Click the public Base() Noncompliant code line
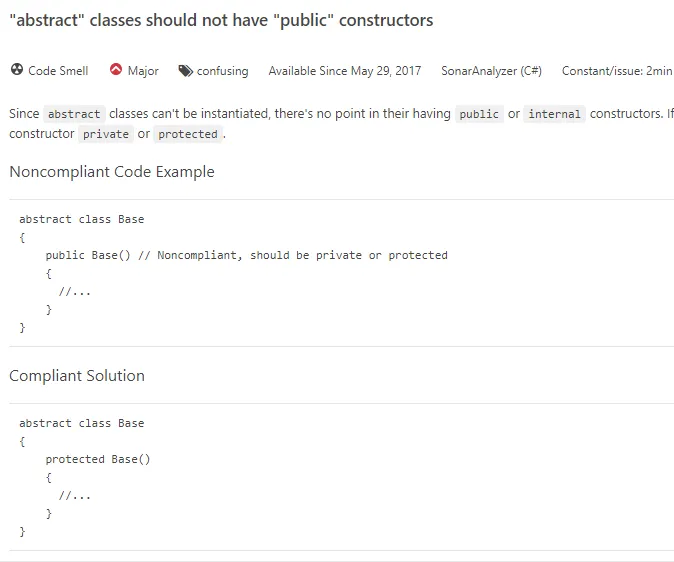 coord(246,255)
